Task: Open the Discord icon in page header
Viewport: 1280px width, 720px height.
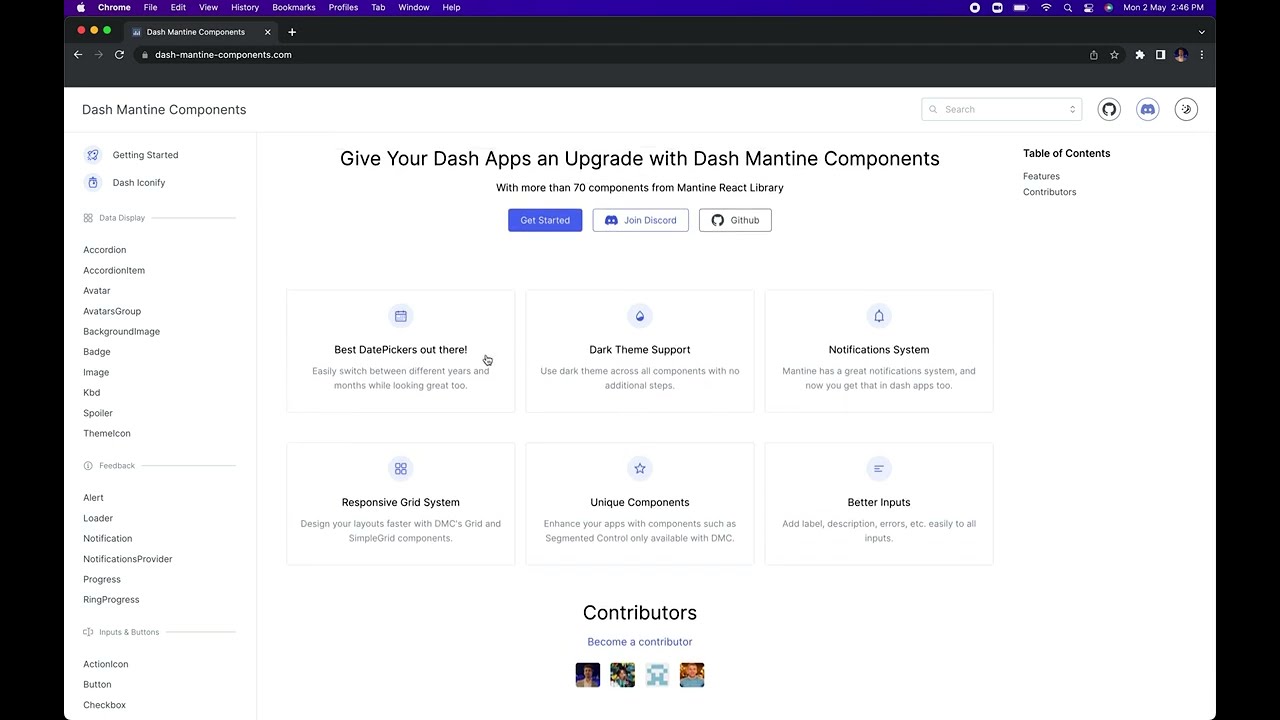Action: (x=1147, y=110)
